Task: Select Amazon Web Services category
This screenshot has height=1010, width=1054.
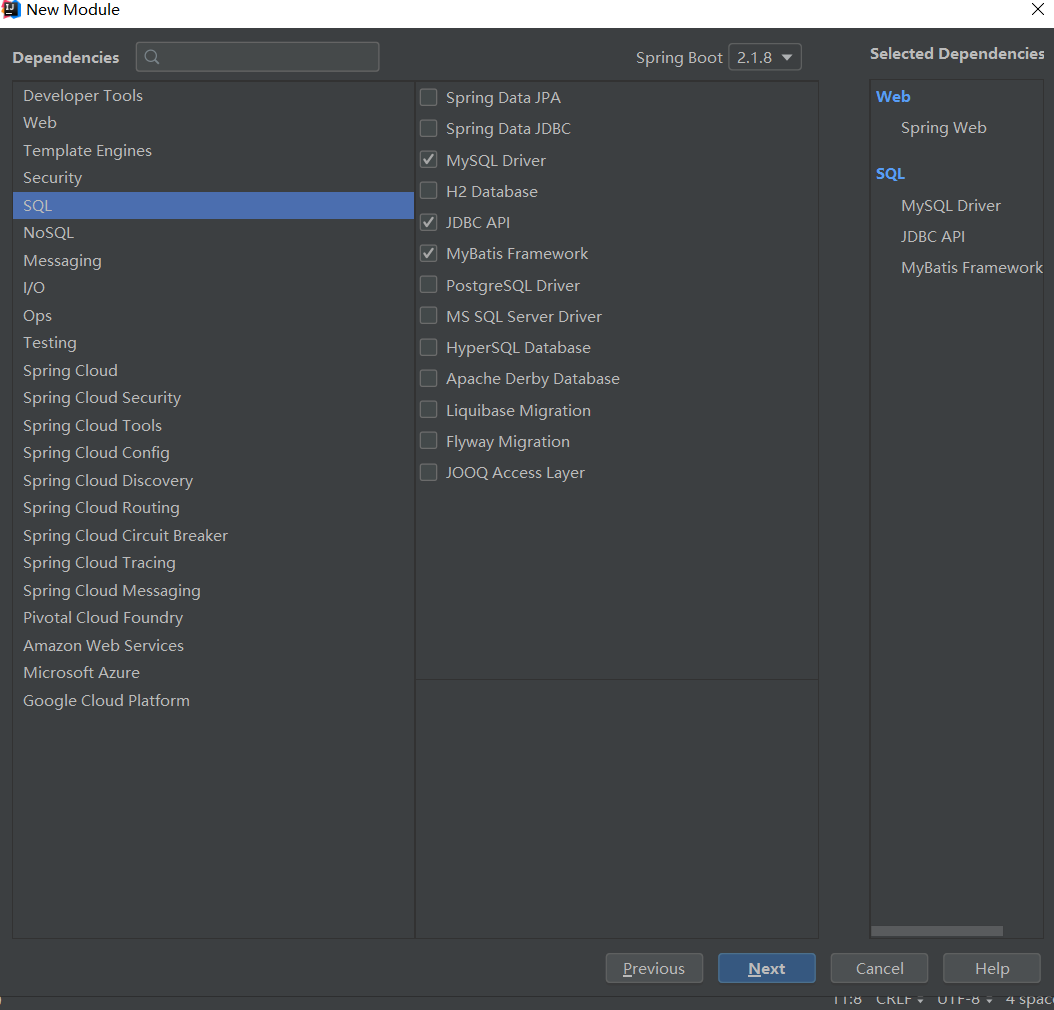Action: [213, 645]
